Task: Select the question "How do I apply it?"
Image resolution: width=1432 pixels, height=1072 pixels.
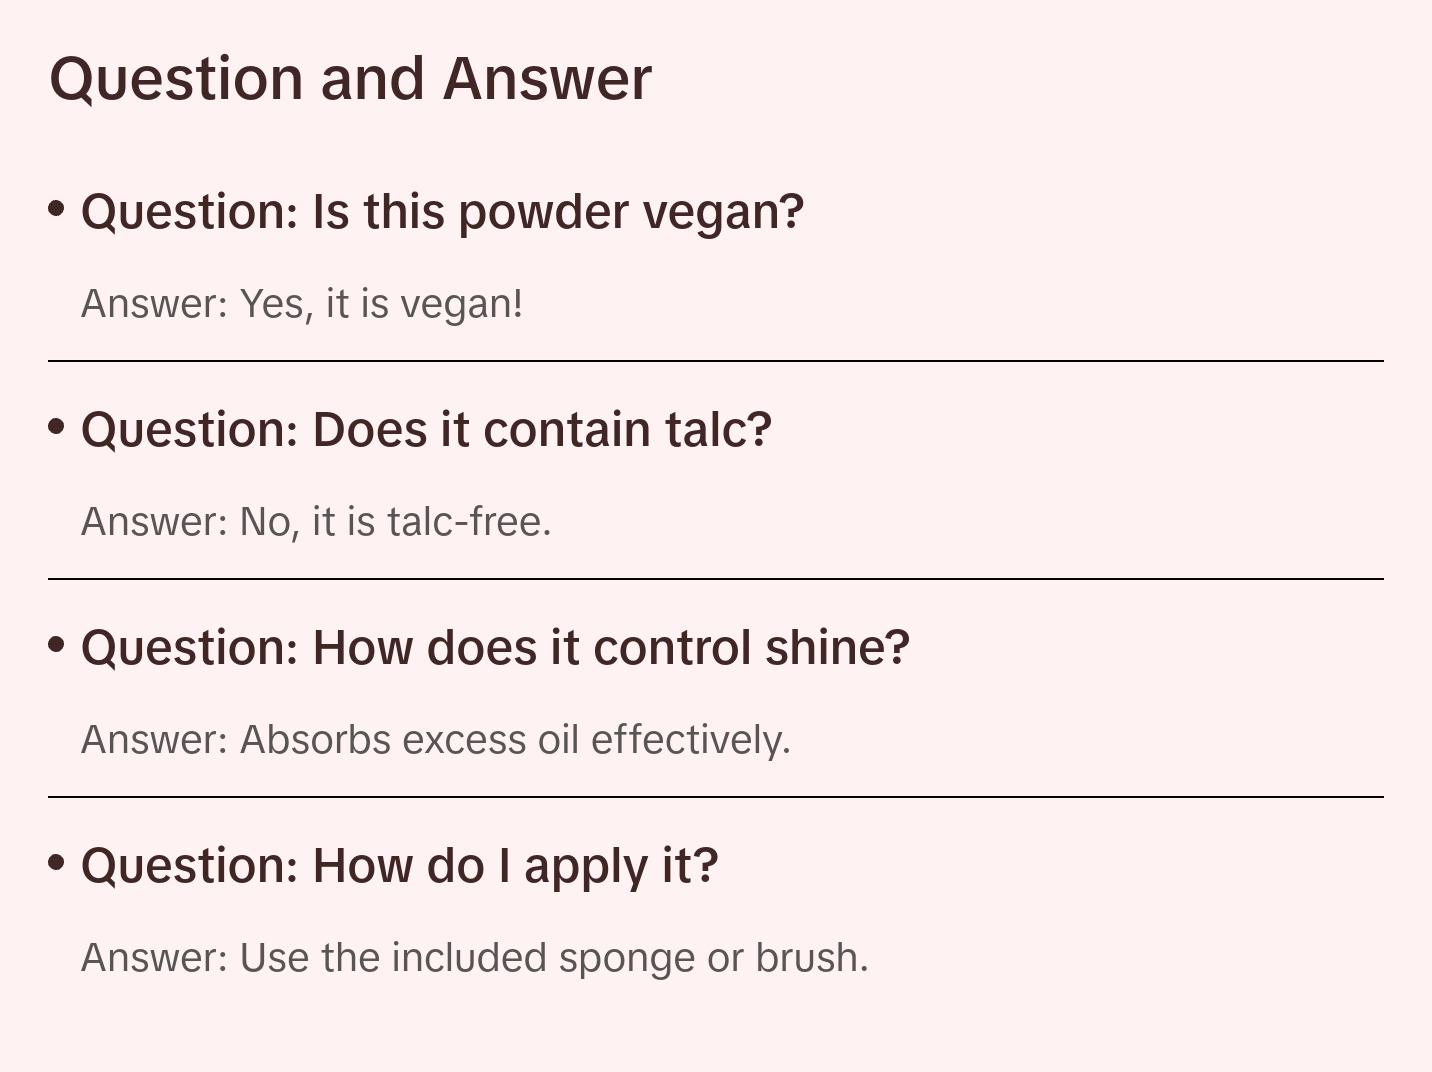Action: pyautogui.click(x=399, y=866)
